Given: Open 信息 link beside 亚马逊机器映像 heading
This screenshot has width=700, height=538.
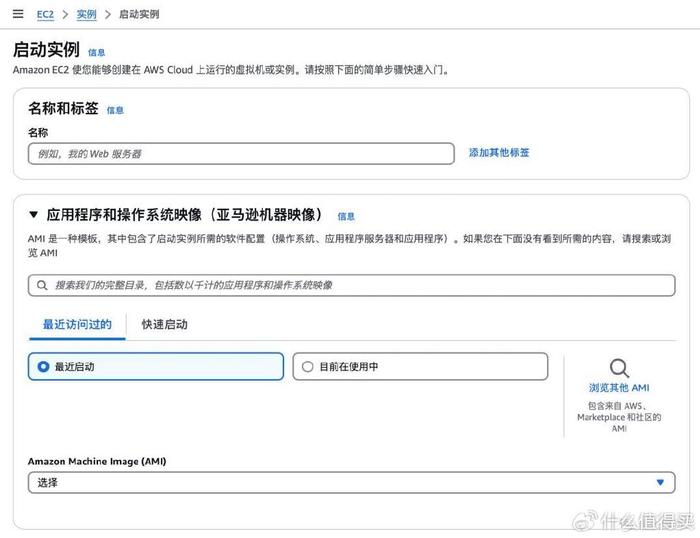Looking at the screenshot, I should [346, 217].
